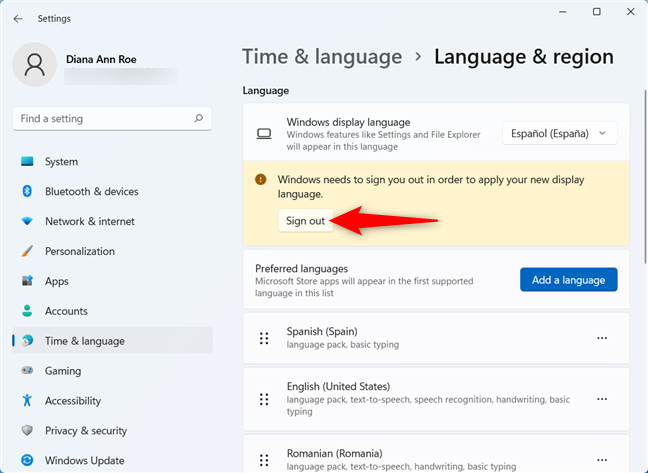The image size is (648, 473).
Task: Click the search magnifier icon
Action: [197, 119]
